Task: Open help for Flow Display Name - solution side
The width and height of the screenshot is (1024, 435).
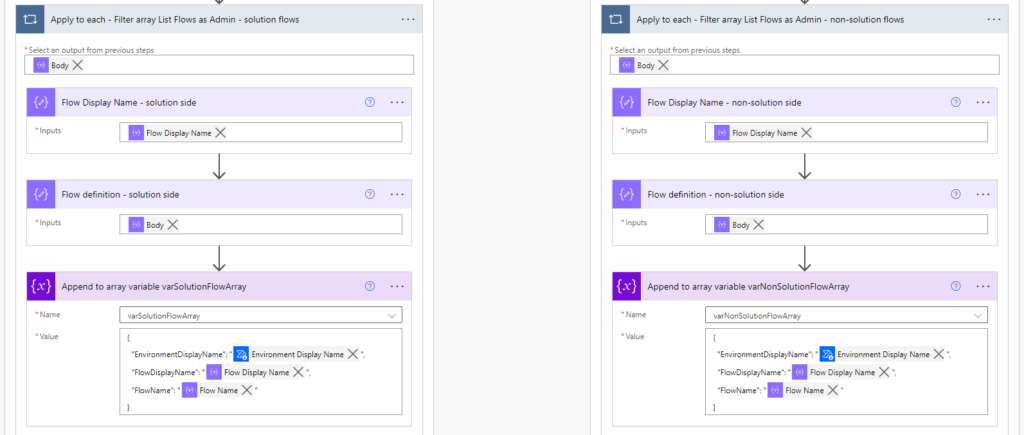Action: (370, 102)
